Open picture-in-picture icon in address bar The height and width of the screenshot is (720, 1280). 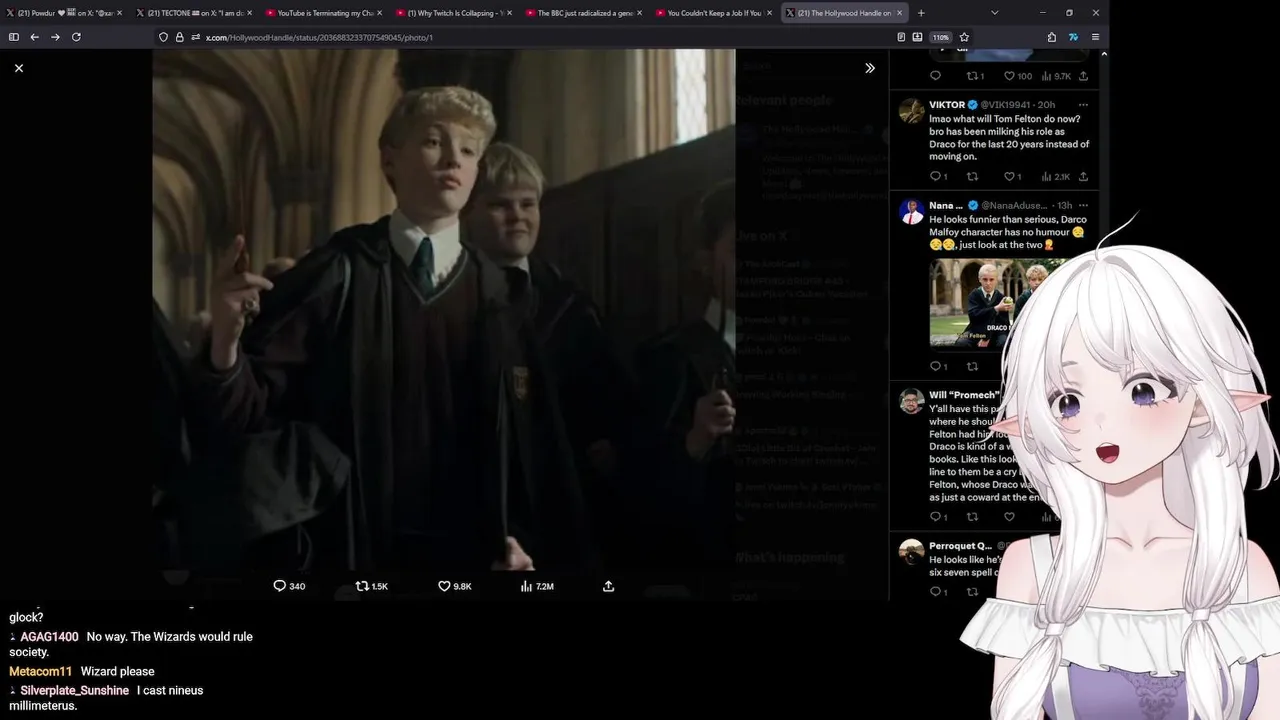pyautogui.click(x=917, y=37)
